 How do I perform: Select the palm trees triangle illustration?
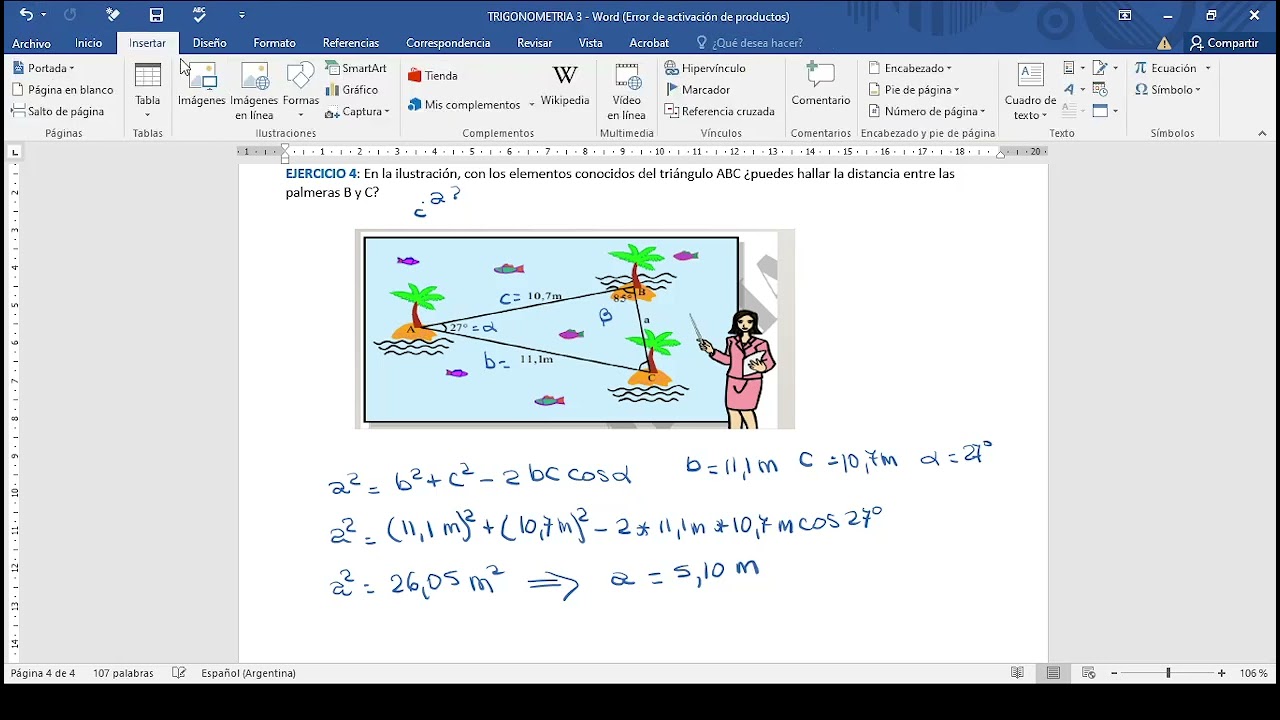pos(575,329)
